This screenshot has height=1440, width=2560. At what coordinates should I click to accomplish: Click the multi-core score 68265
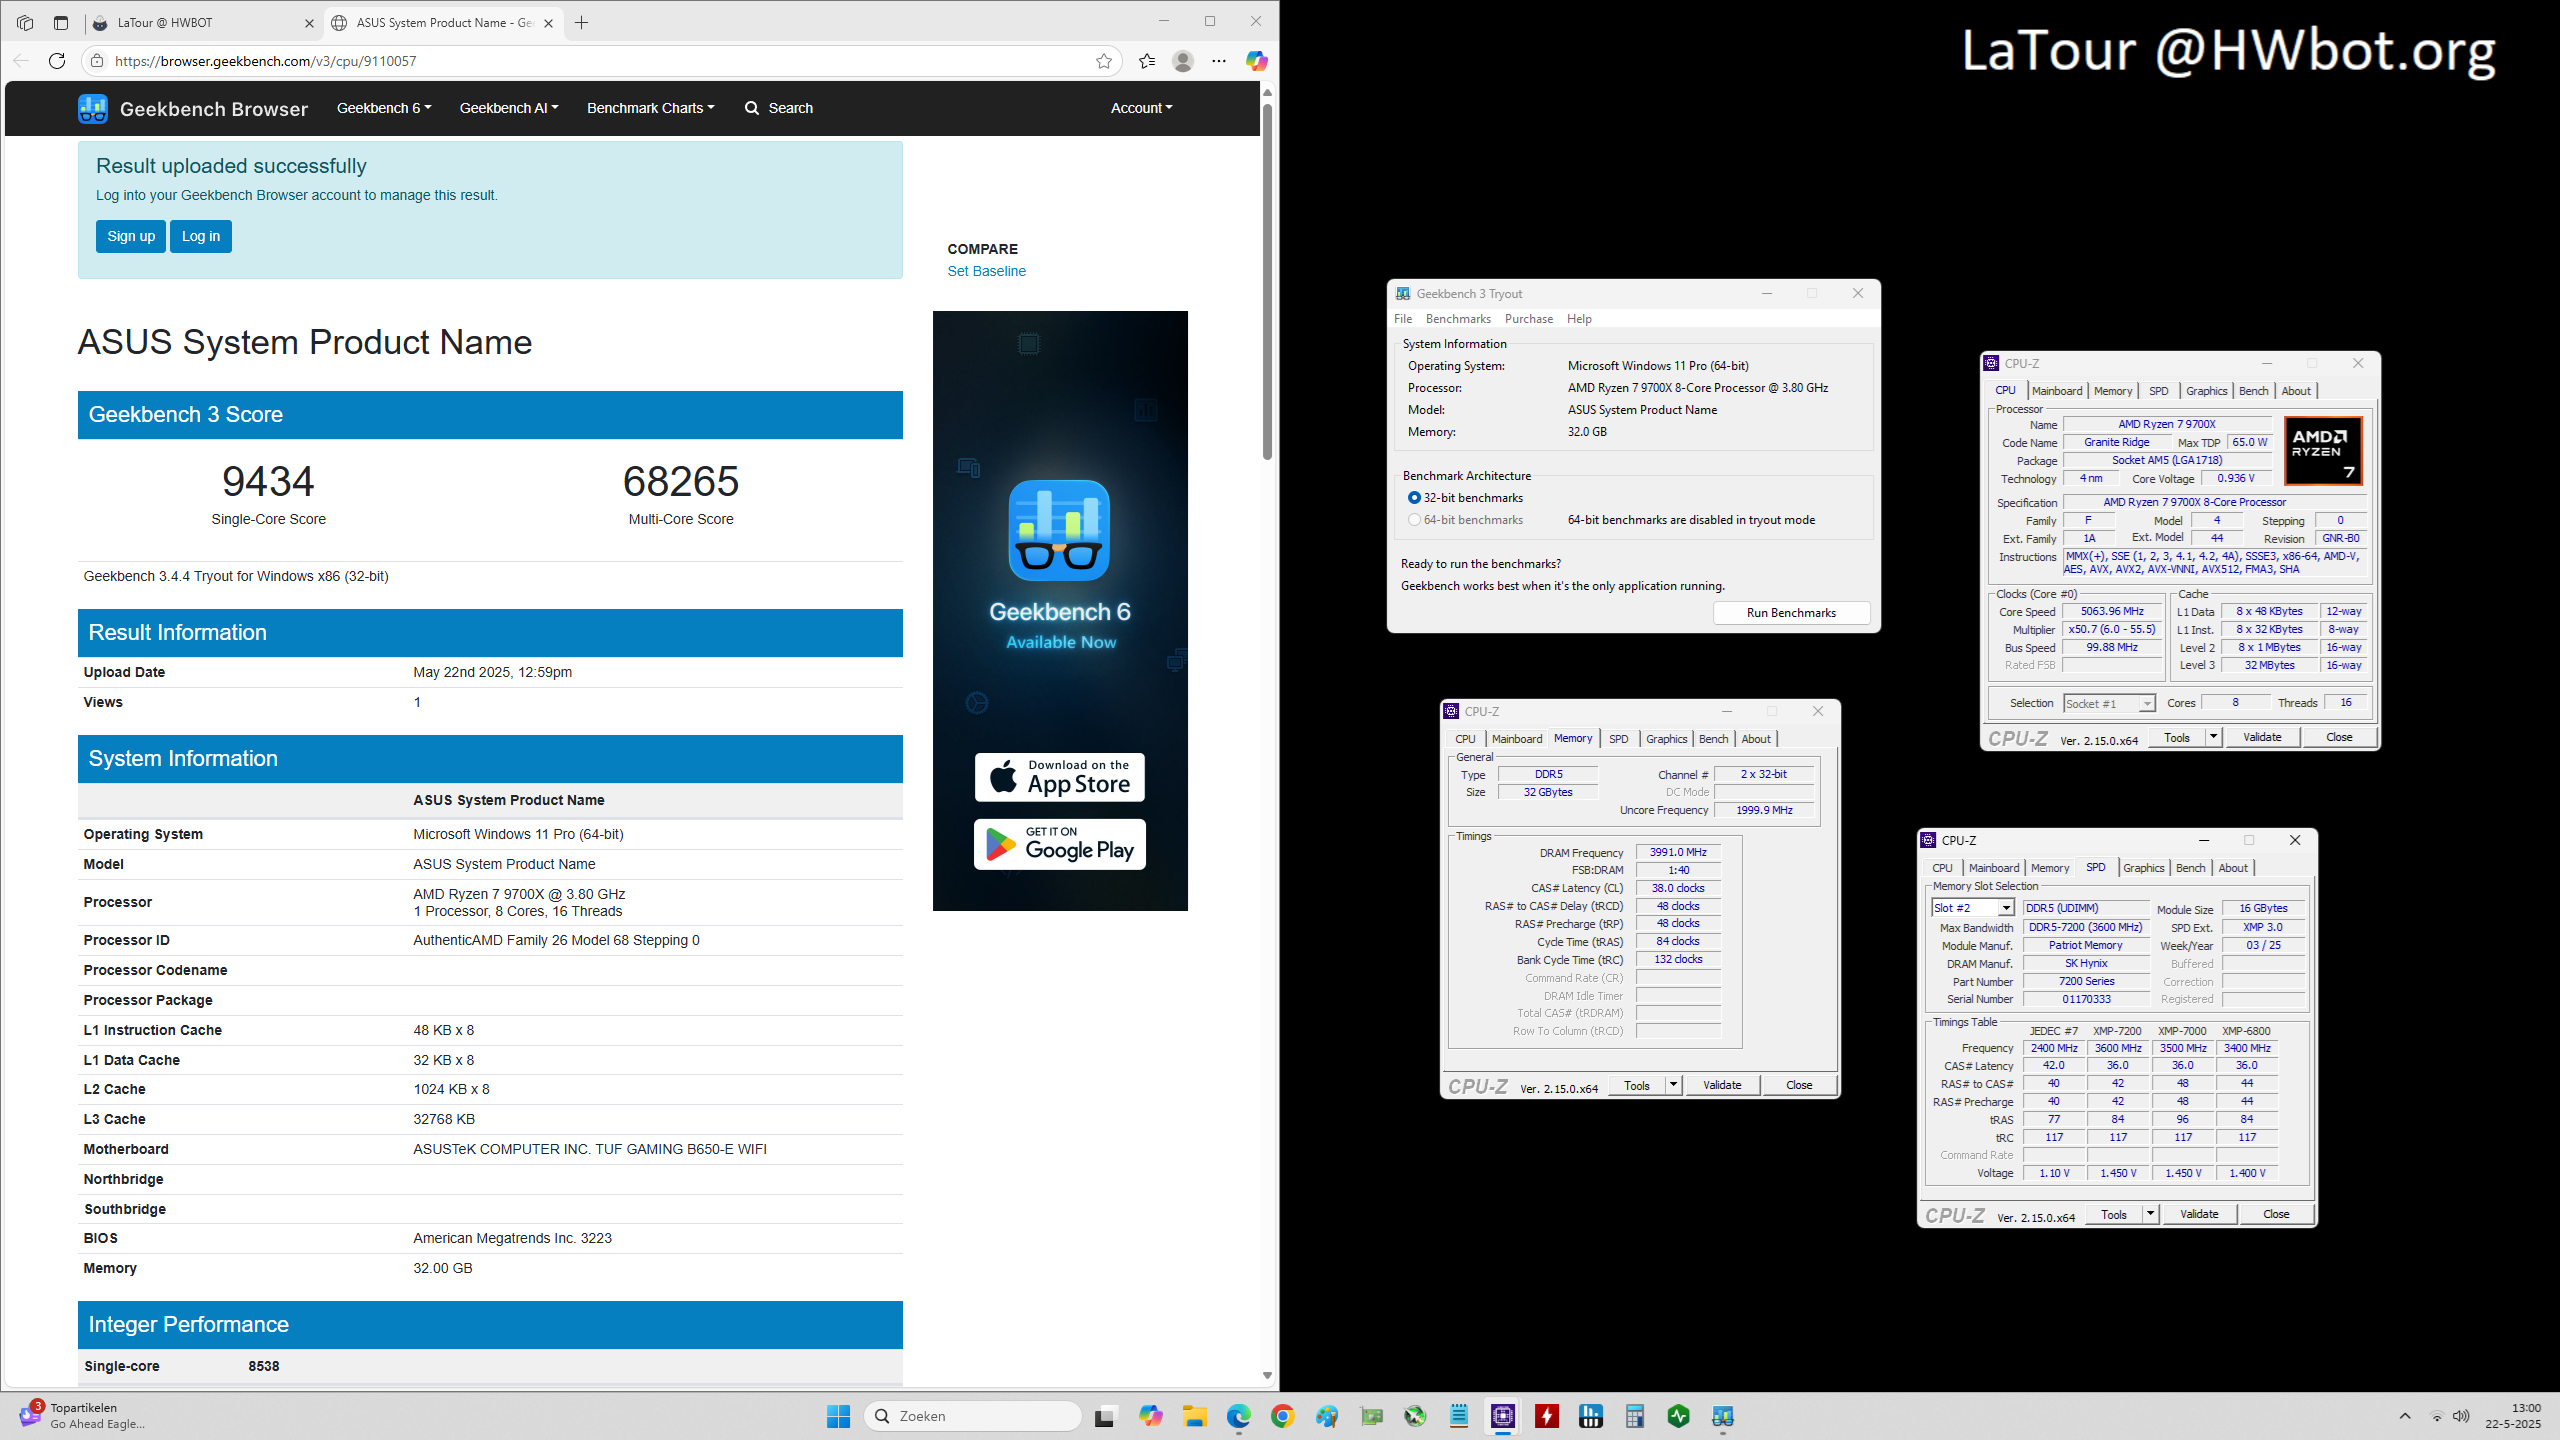[x=681, y=481]
